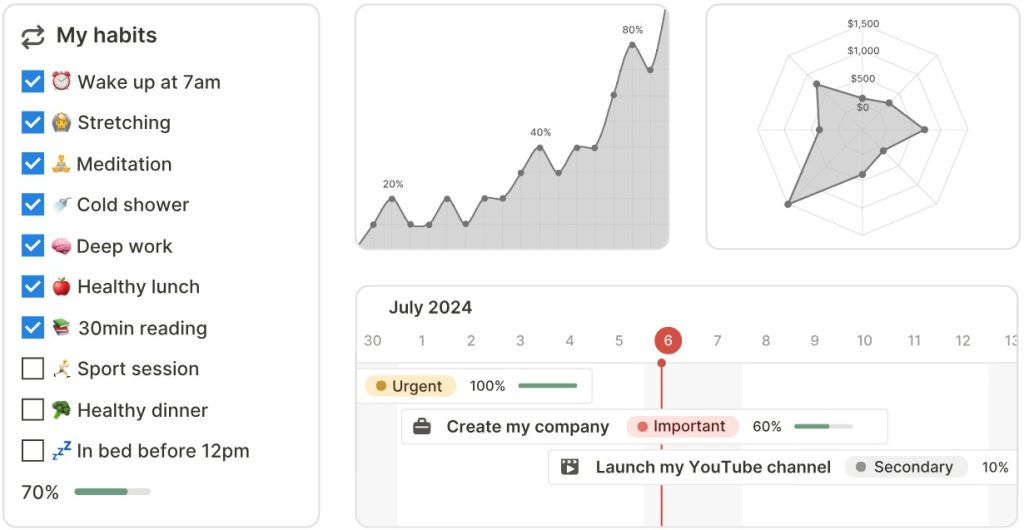Image resolution: width=1024 pixels, height=530 pixels.
Task: Click the July 2024 timeline header
Action: coord(430,308)
